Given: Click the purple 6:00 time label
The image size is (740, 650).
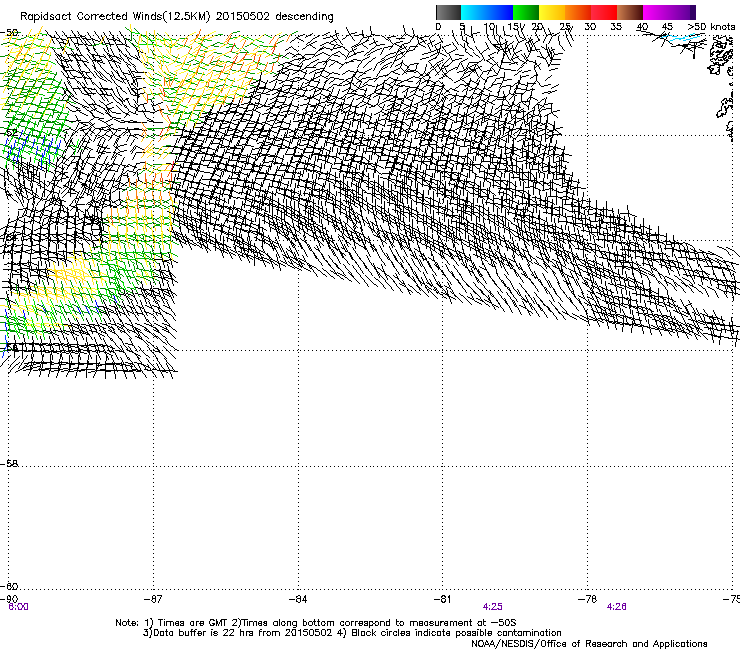Looking at the screenshot, I should click(x=18, y=607).
